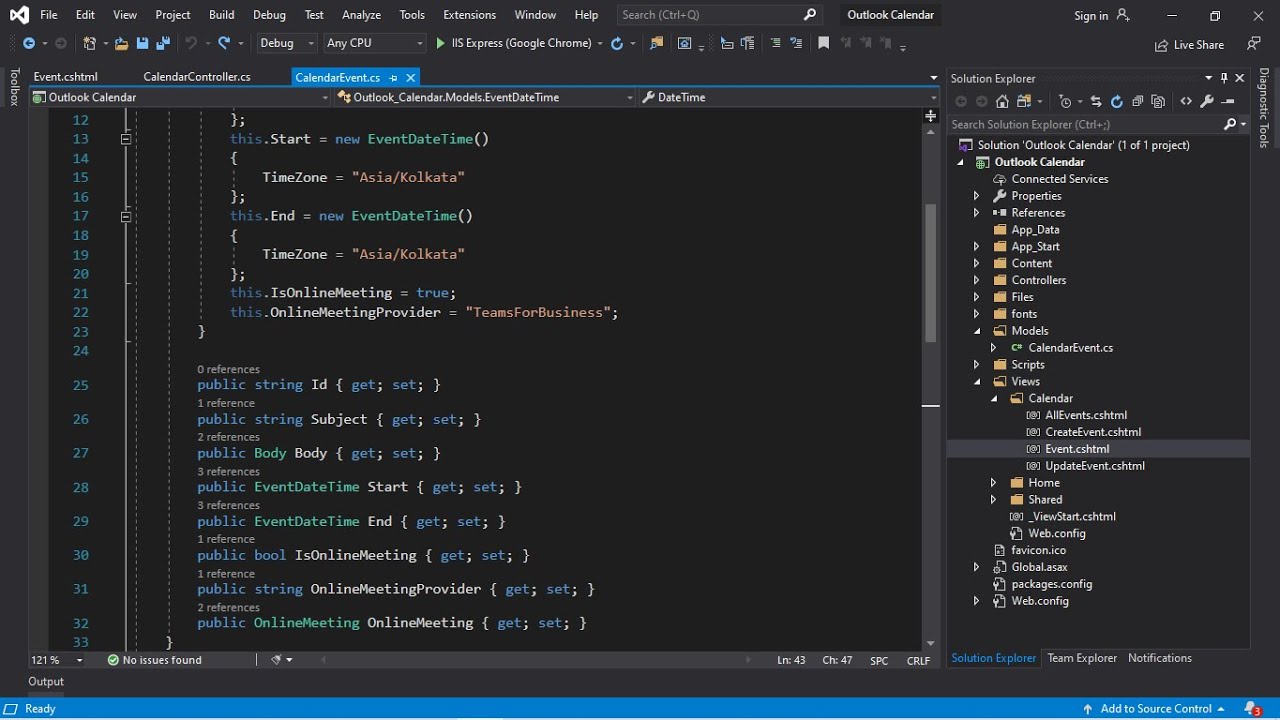
Task: Undo the last edit
Action: 190,43
